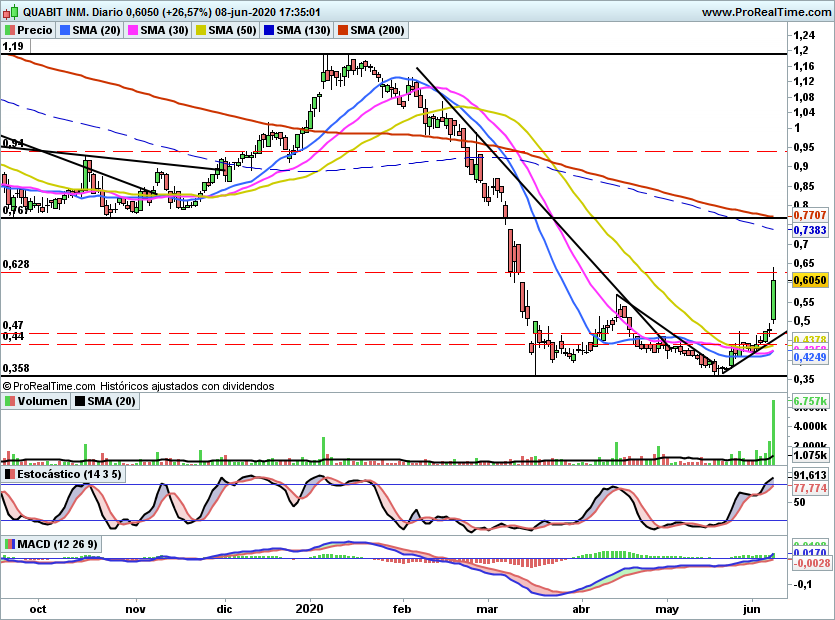This screenshot has width=835, height=620.
Task: Open the www.ProRealTime.com link
Action: (x=766, y=12)
